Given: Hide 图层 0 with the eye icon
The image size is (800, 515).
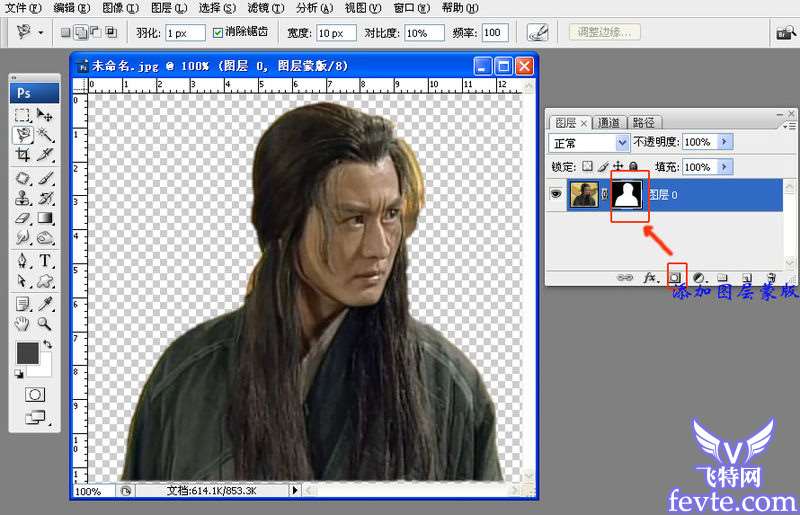Looking at the screenshot, I should [x=557, y=194].
